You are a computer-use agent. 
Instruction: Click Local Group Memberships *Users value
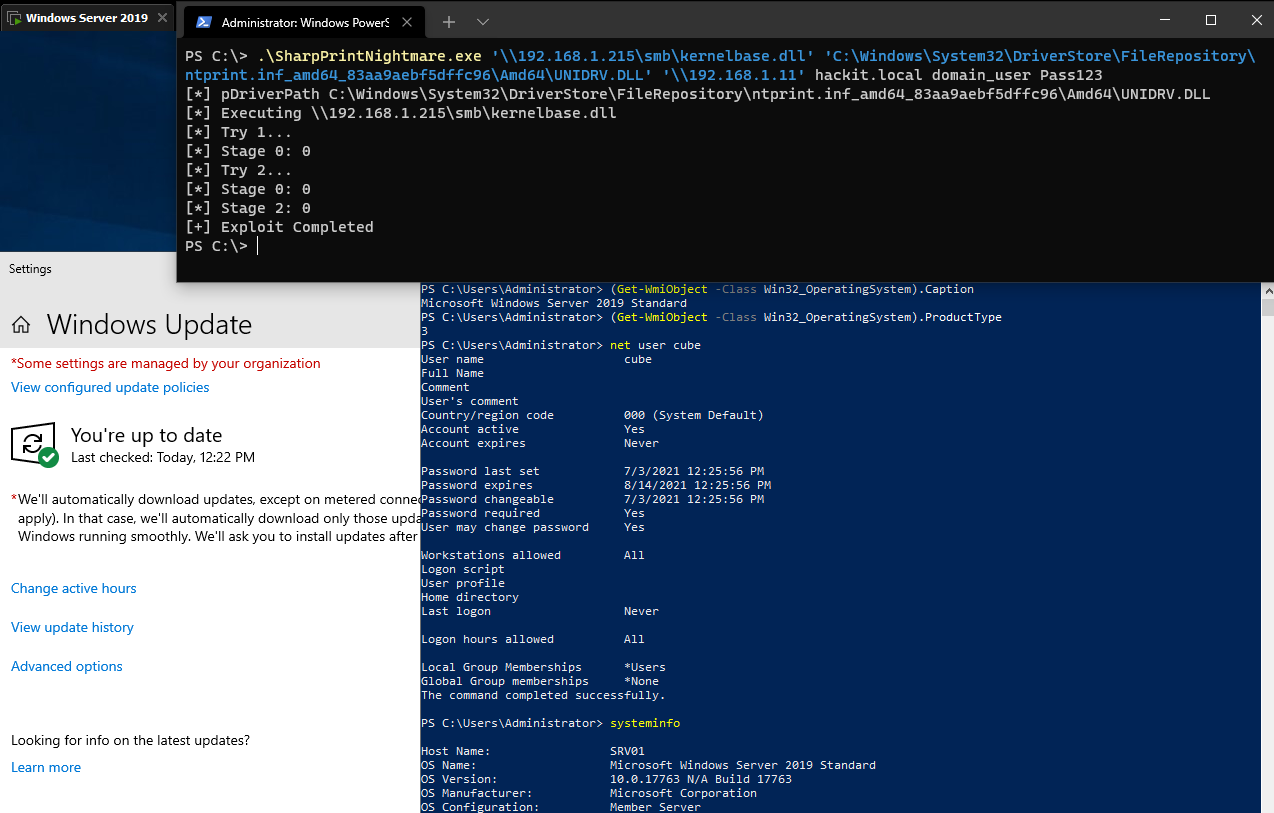[645, 667]
